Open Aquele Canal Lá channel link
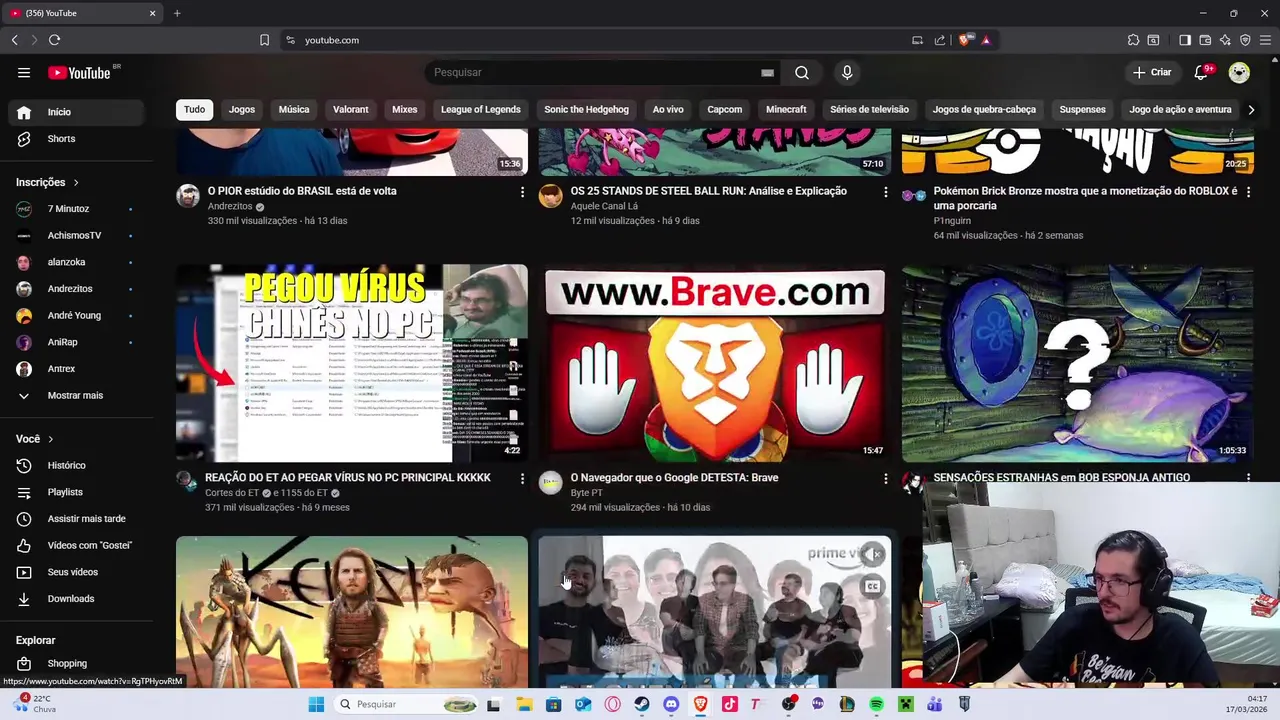1280x720 pixels. click(x=604, y=206)
